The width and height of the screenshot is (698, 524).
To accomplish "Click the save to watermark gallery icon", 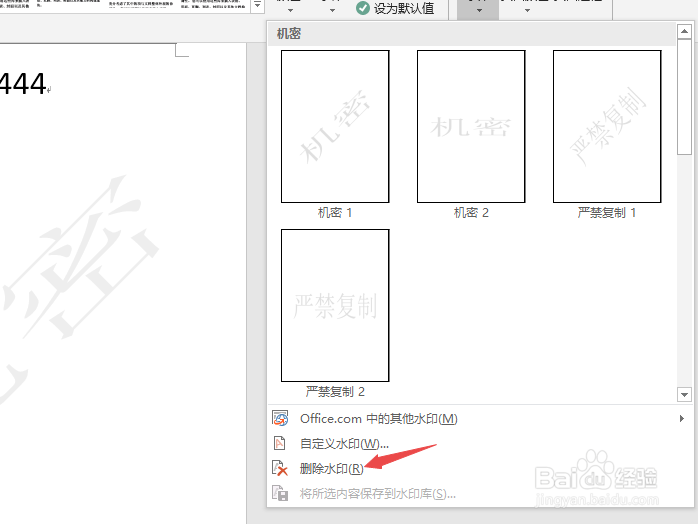I will pos(280,493).
